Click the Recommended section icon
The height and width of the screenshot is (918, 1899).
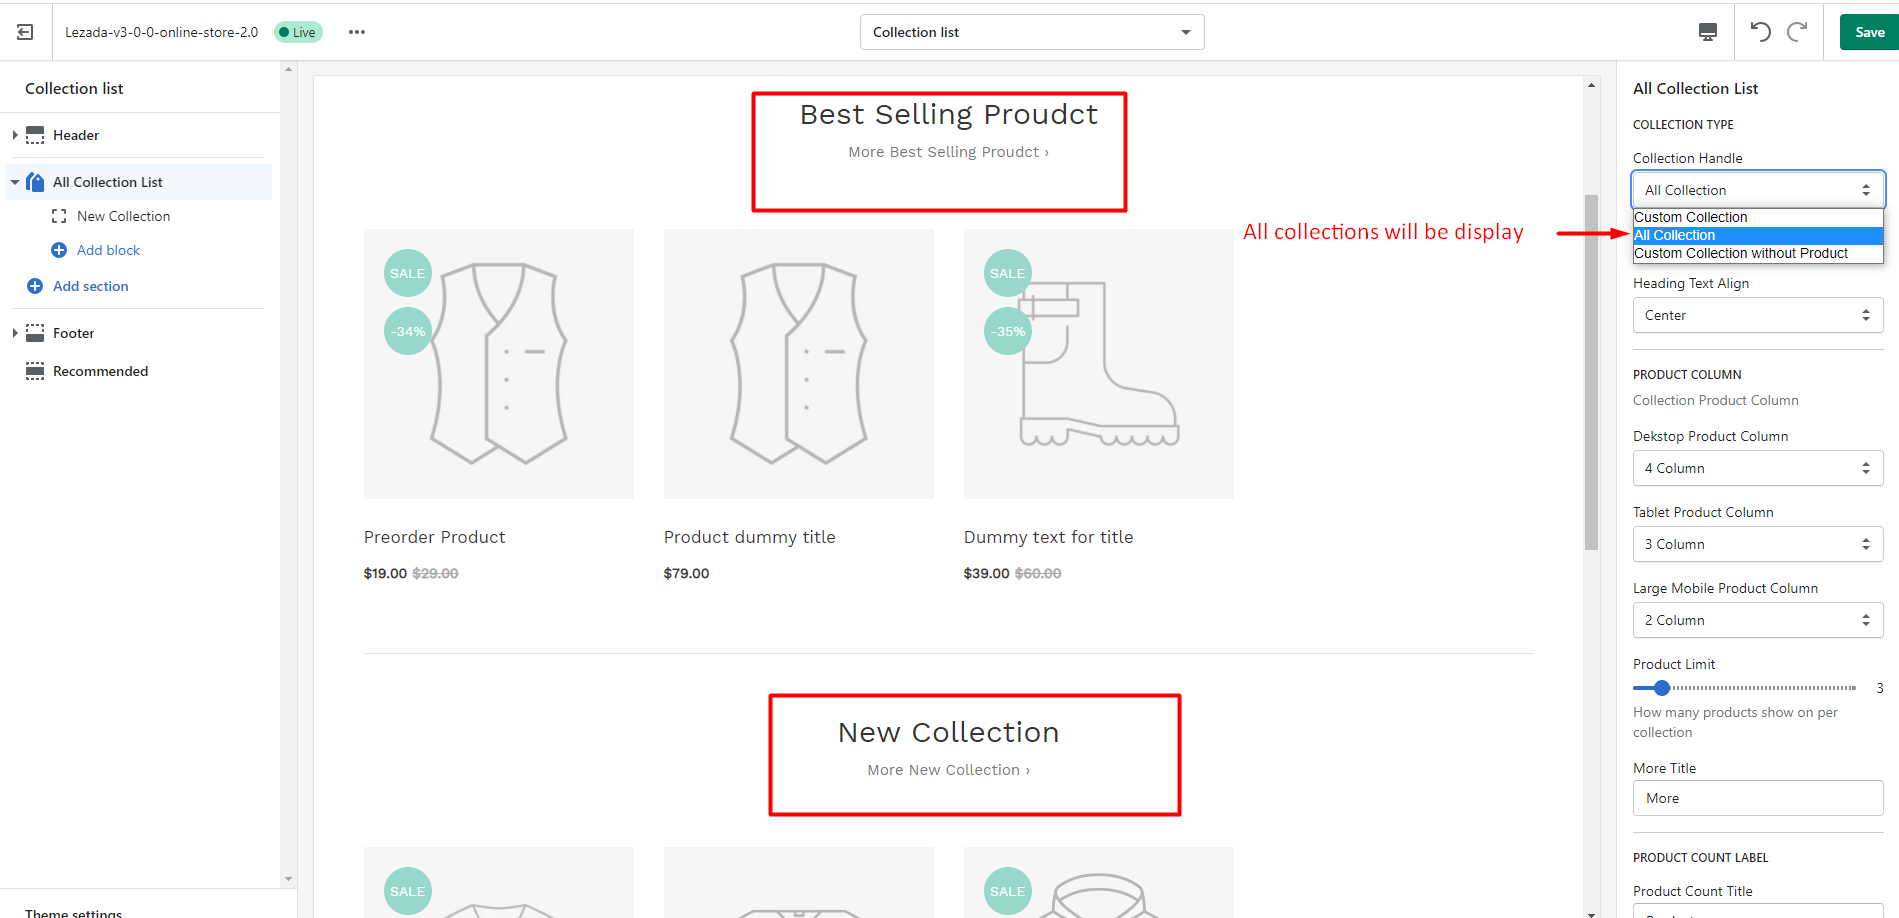coord(35,370)
